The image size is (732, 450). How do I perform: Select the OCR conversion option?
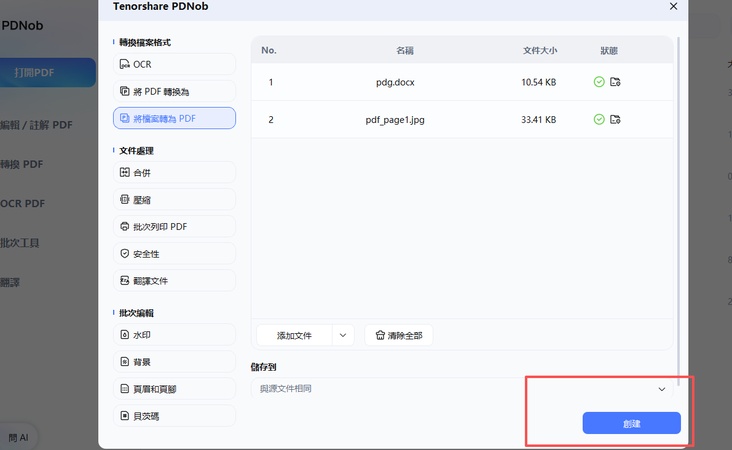pyautogui.click(x=174, y=64)
